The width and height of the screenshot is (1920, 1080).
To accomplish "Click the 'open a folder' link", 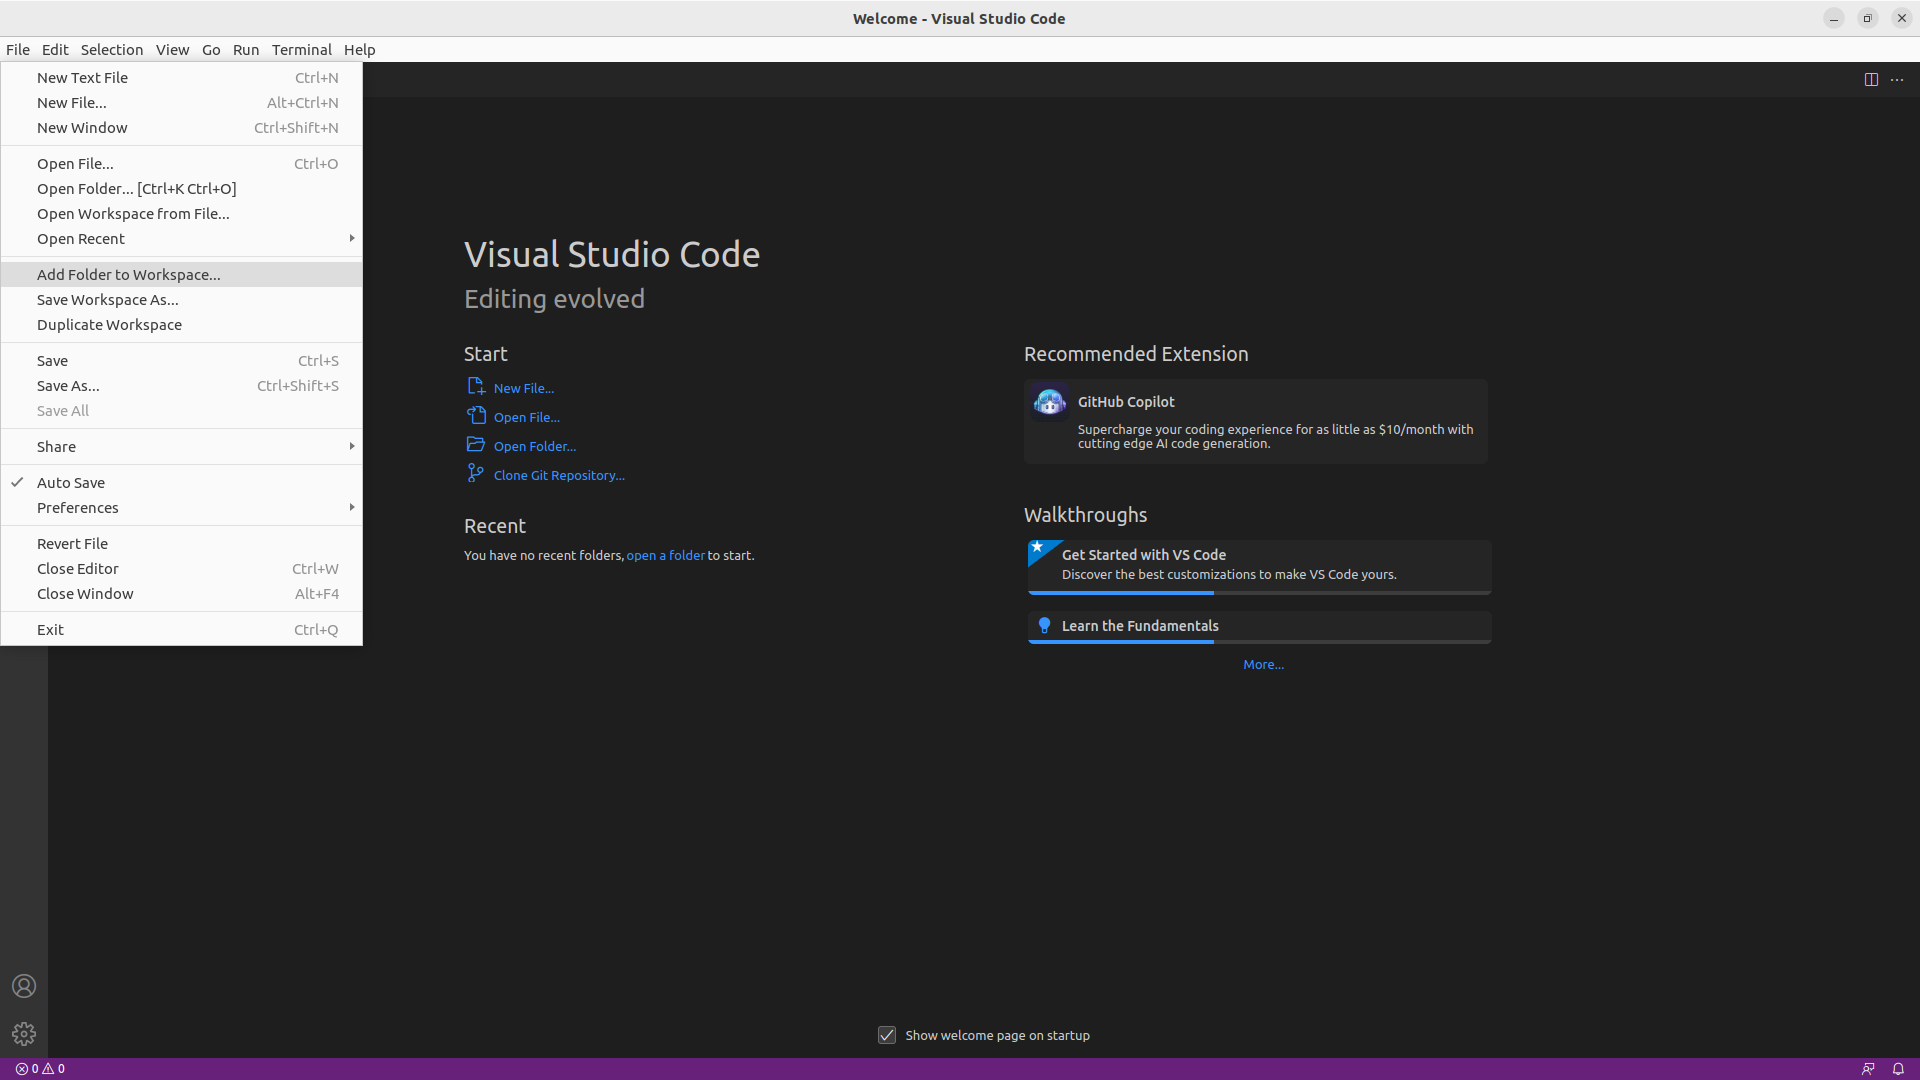I will click(666, 555).
